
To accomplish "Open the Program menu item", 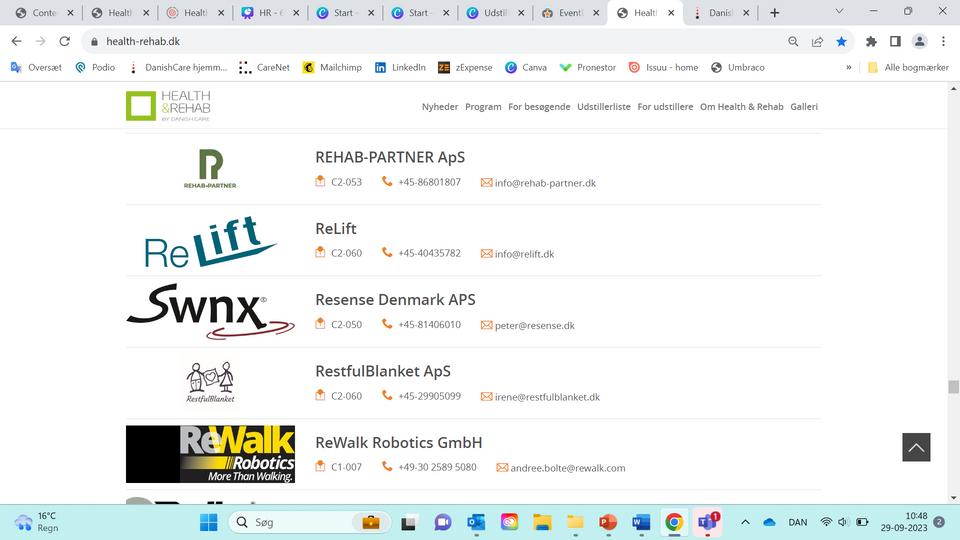I will coord(483,107).
